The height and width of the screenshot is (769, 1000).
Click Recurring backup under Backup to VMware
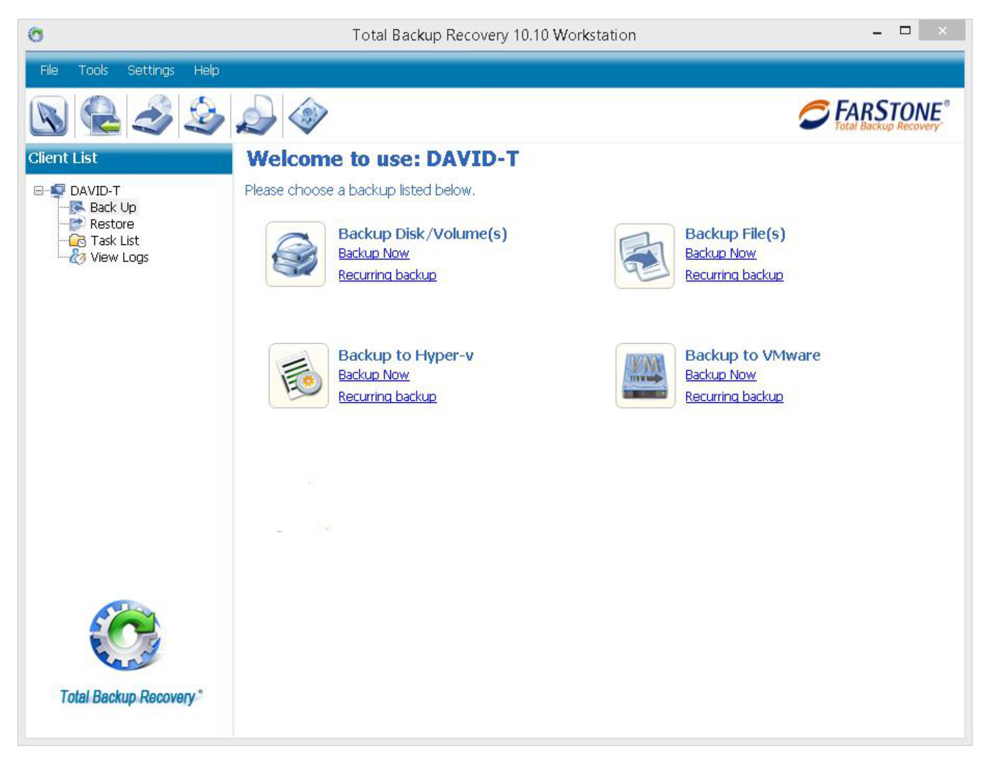(734, 397)
